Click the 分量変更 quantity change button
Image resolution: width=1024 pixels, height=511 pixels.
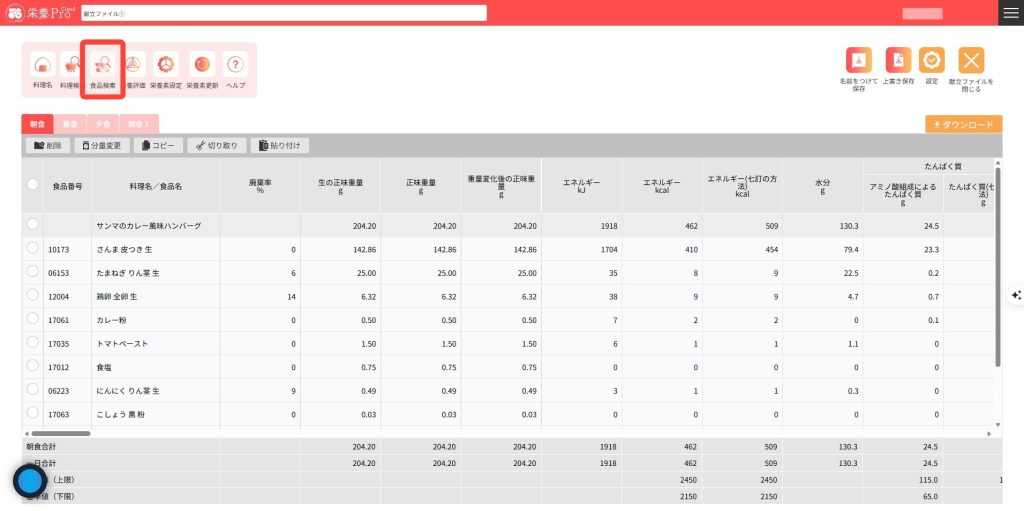point(101,146)
